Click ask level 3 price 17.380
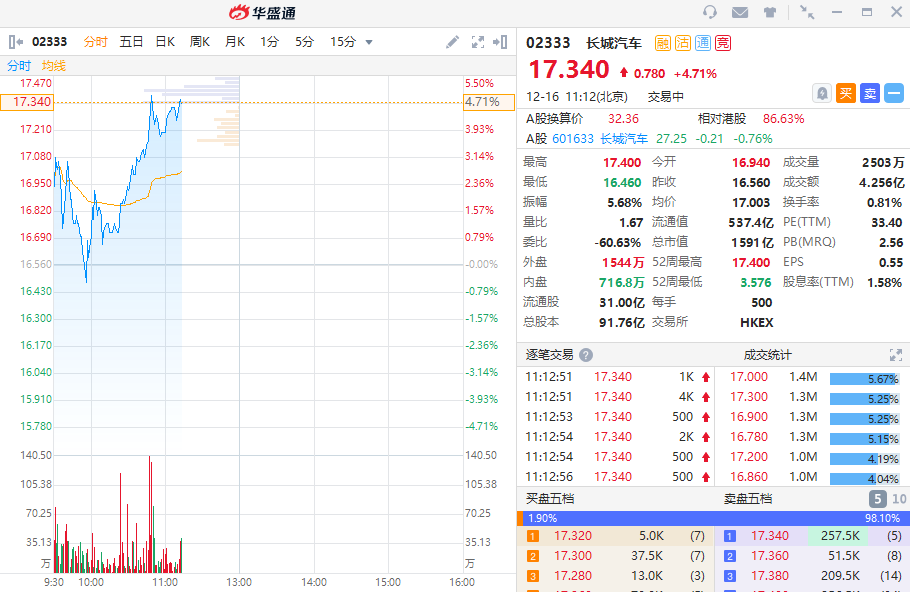 tap(770, 576)
